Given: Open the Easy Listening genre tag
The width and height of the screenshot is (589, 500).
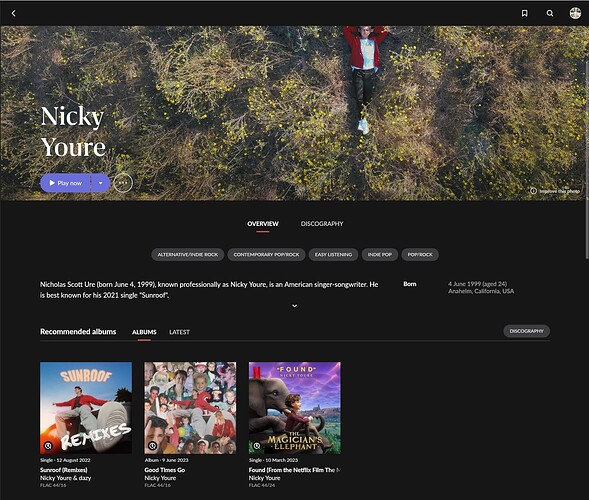Looking at the screenshot, I should pos(333,254).
